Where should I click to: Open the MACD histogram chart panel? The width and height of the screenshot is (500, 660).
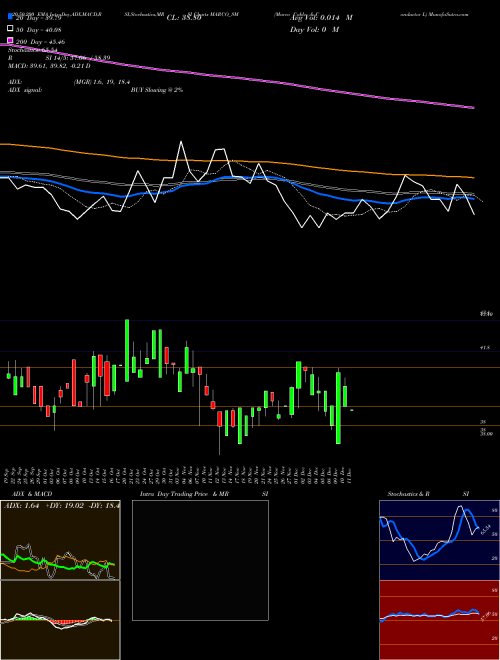[x=60, y=620]
